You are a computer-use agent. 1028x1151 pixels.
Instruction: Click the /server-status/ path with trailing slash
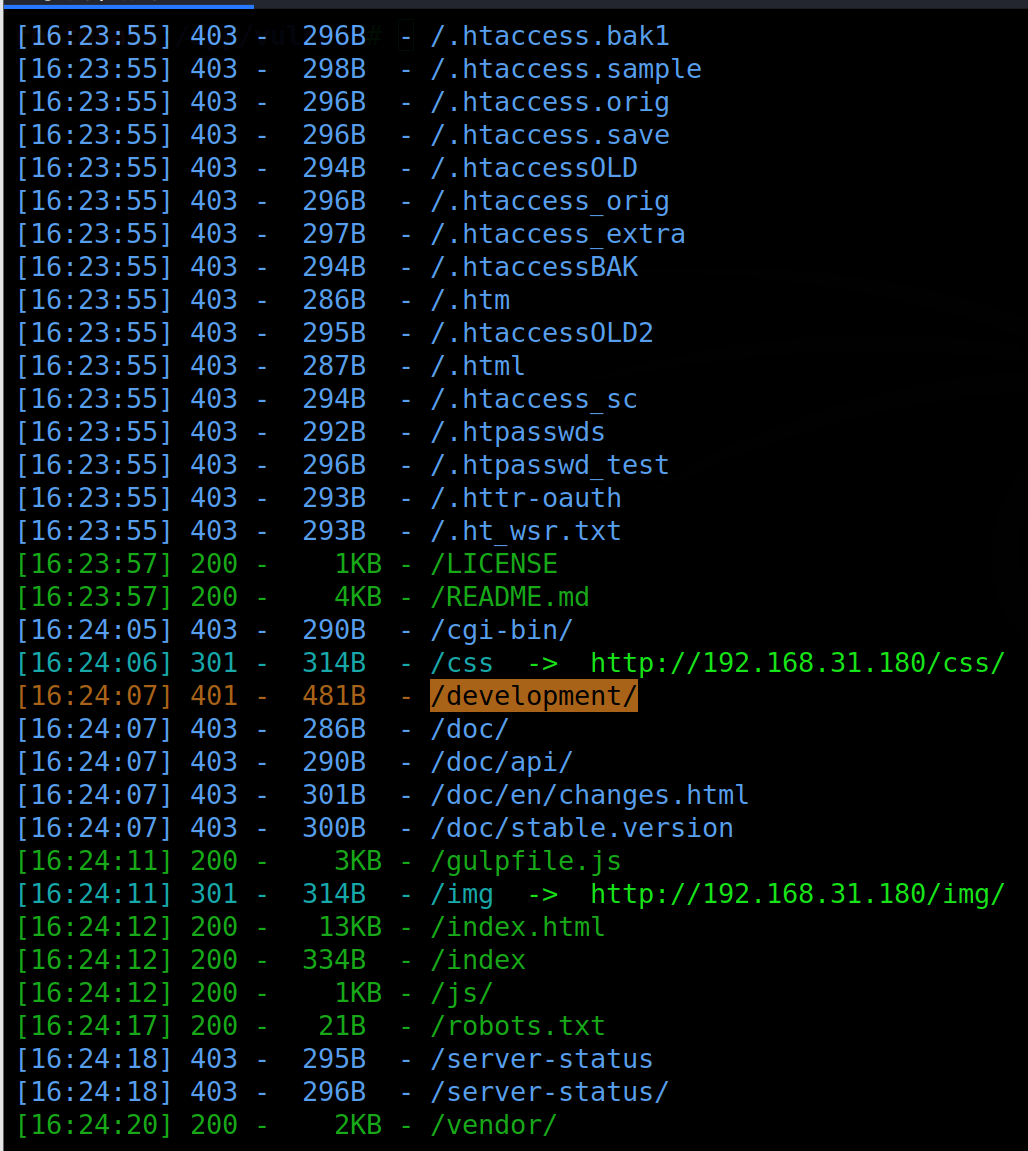(x=550, y=1093)
